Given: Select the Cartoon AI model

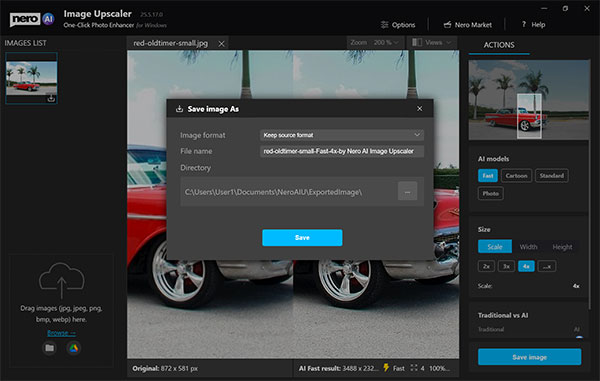Looking at the screenshot, I should [x=516, y=176].
